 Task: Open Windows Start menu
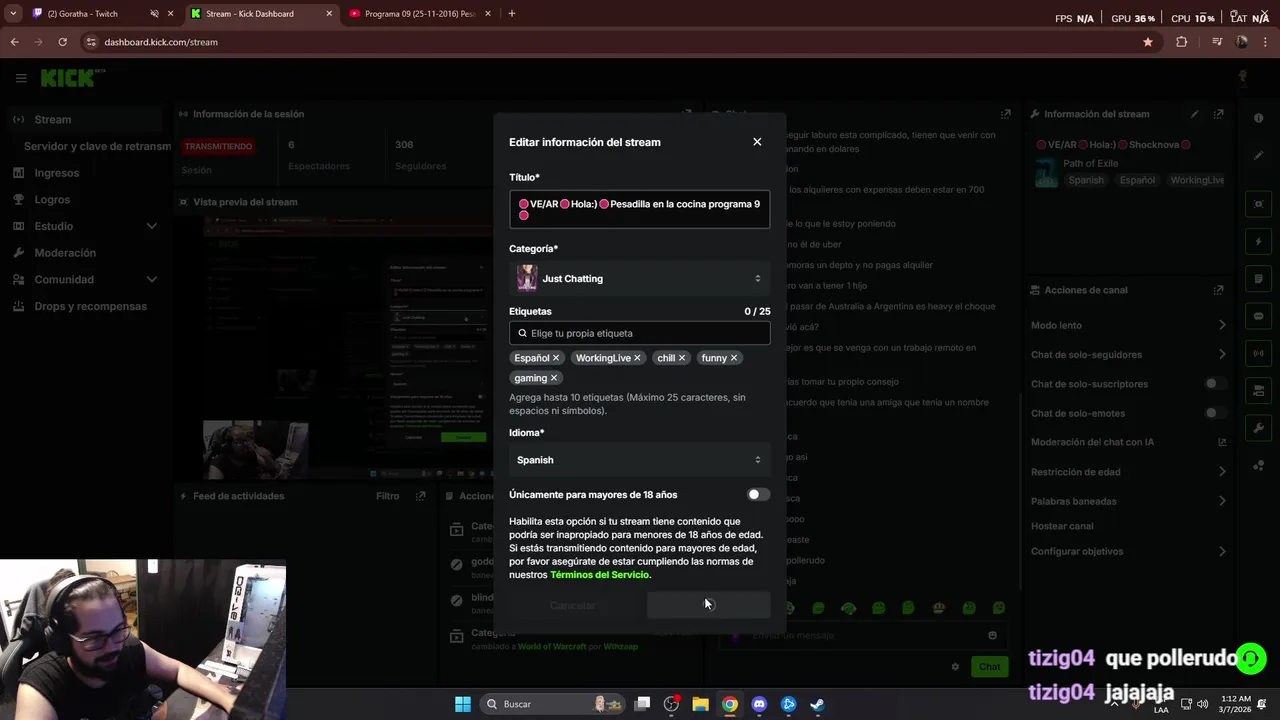[x=463, y=704]
